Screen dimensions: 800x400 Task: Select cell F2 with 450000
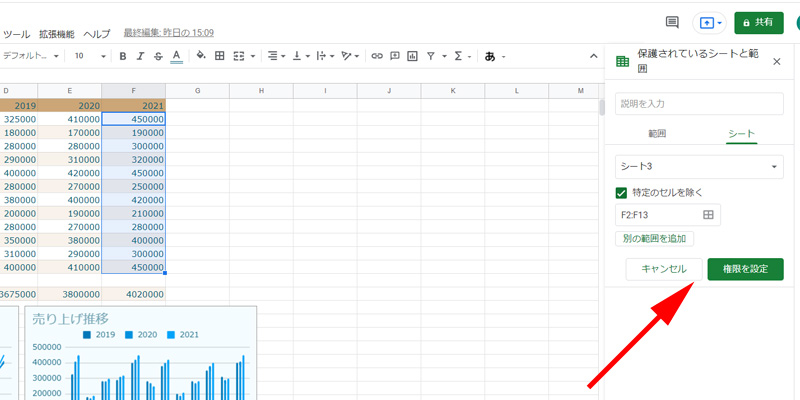pos(134,119)
